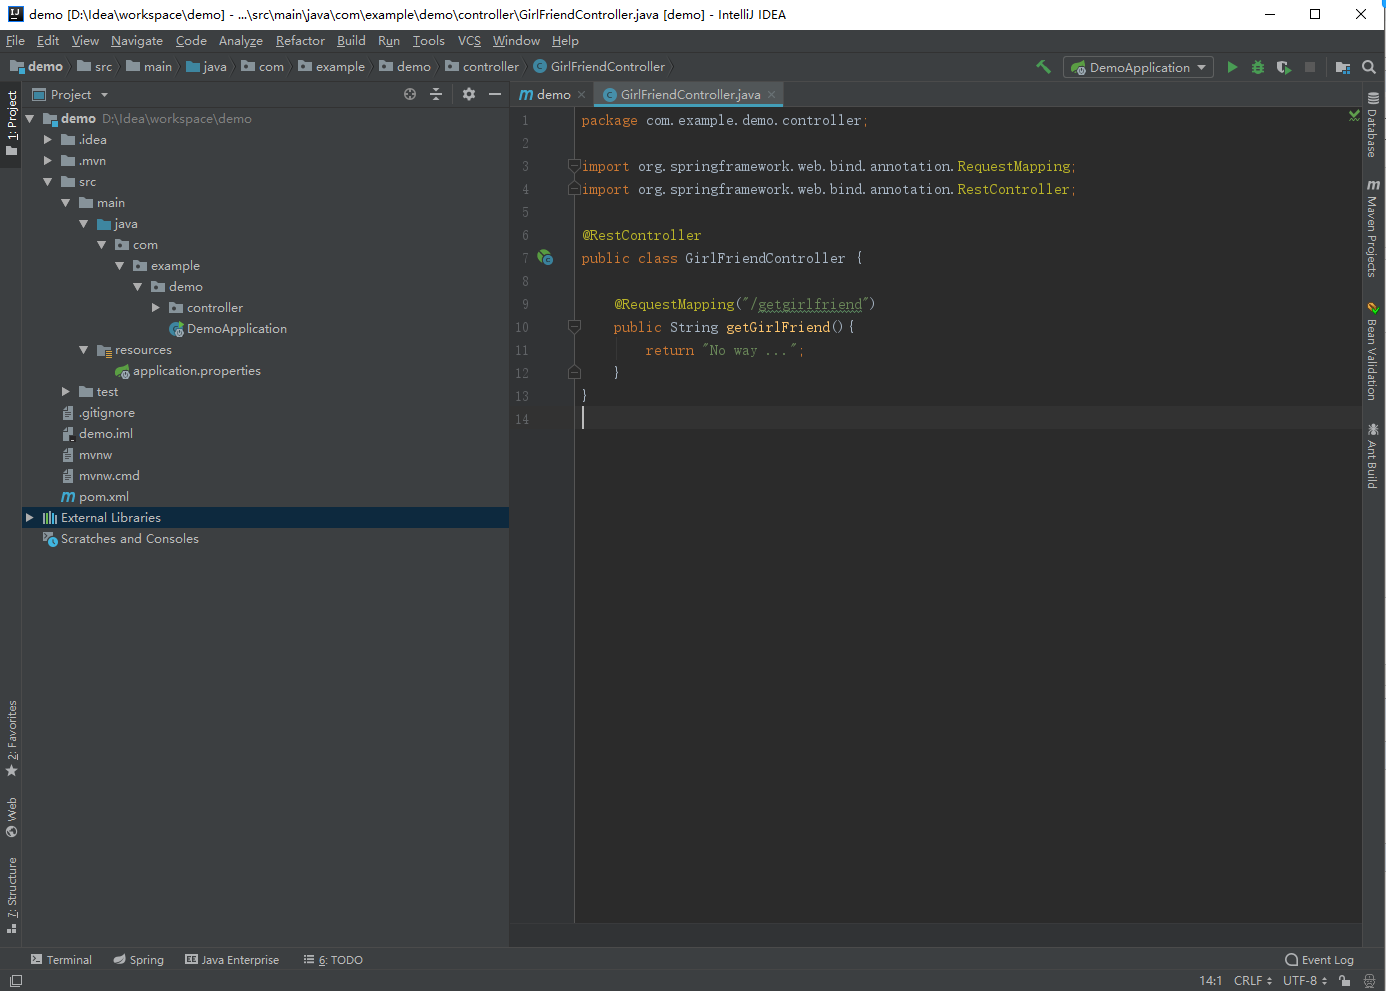The image size is (1386, 991).
Task: Open the Bean Validation side panel
Action: tap(1373, 351)
